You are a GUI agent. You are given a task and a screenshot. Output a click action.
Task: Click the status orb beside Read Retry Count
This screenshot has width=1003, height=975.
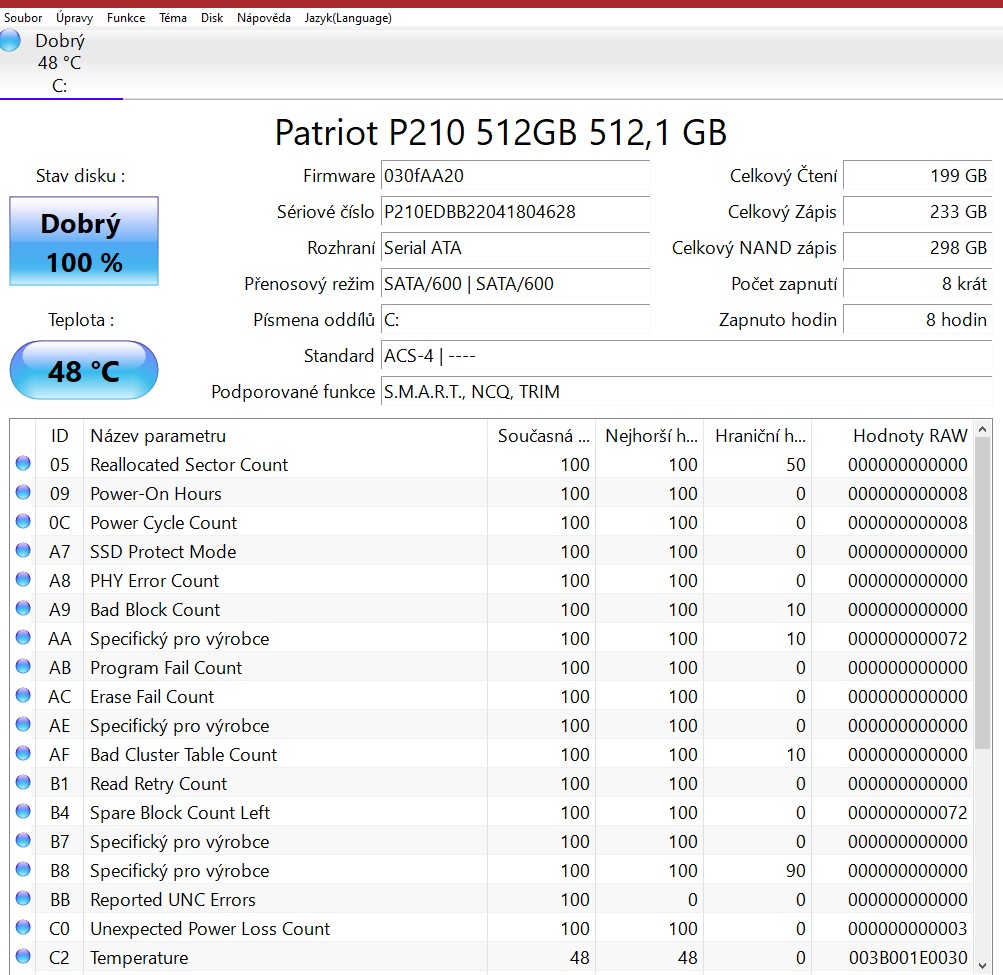tap(22, 783)
